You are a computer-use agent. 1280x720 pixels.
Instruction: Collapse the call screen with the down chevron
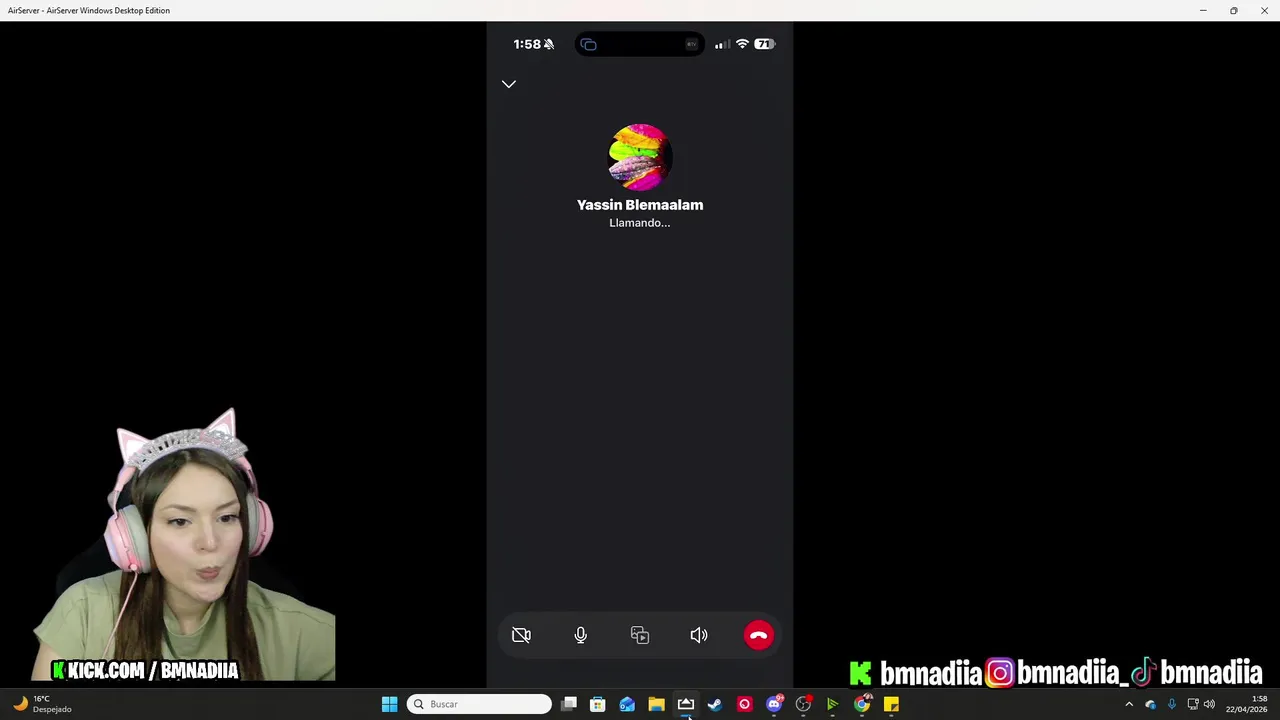point(509,84)
